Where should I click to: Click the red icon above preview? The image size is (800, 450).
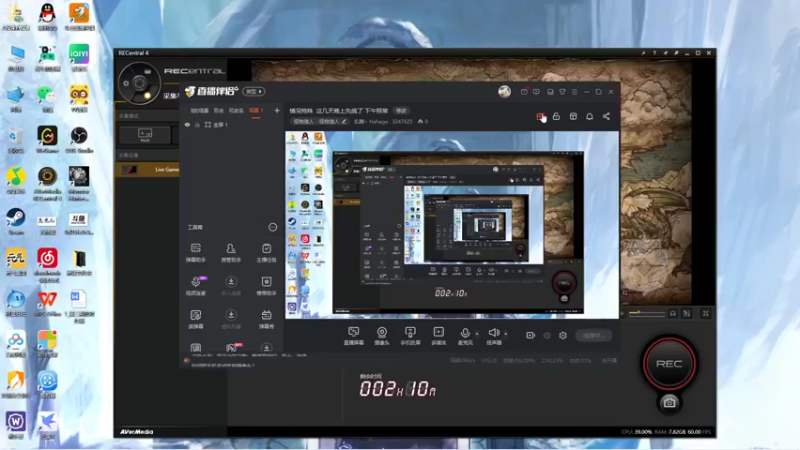pyautogui.click(x=540, y=116)
